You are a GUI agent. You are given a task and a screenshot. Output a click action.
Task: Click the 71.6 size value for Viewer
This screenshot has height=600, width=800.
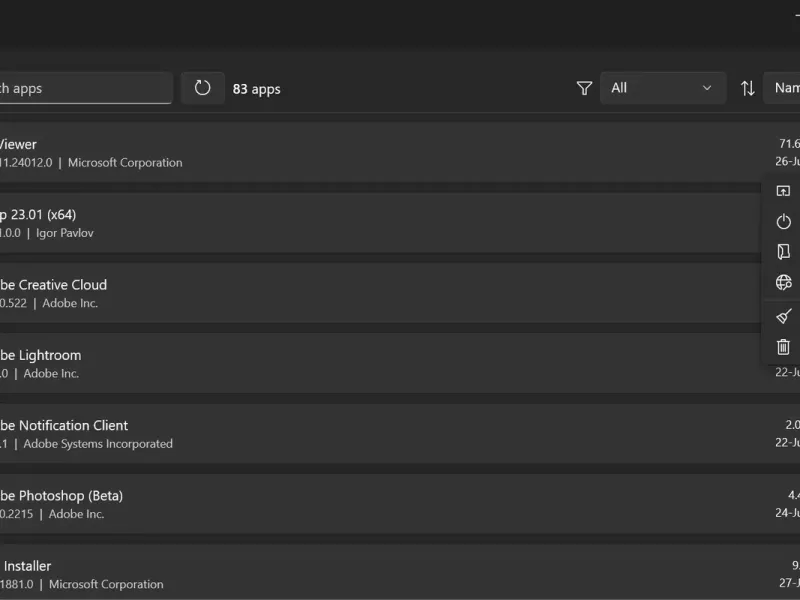pos(789,144)
